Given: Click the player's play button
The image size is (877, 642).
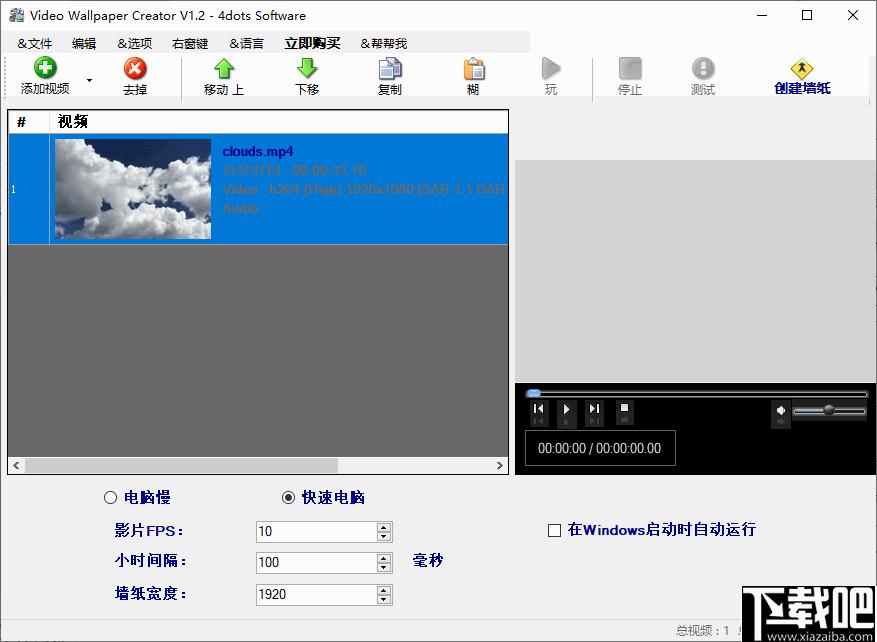Looking at the screenshot, I should [567, 409].
